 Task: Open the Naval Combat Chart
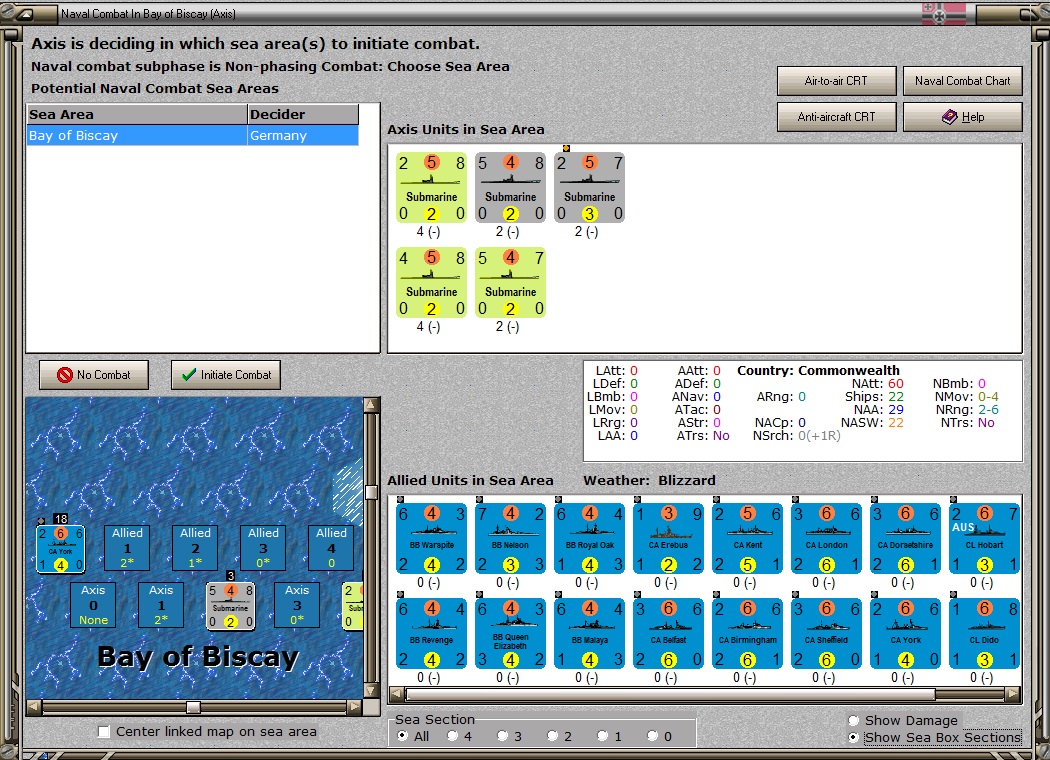pos(962,81)
